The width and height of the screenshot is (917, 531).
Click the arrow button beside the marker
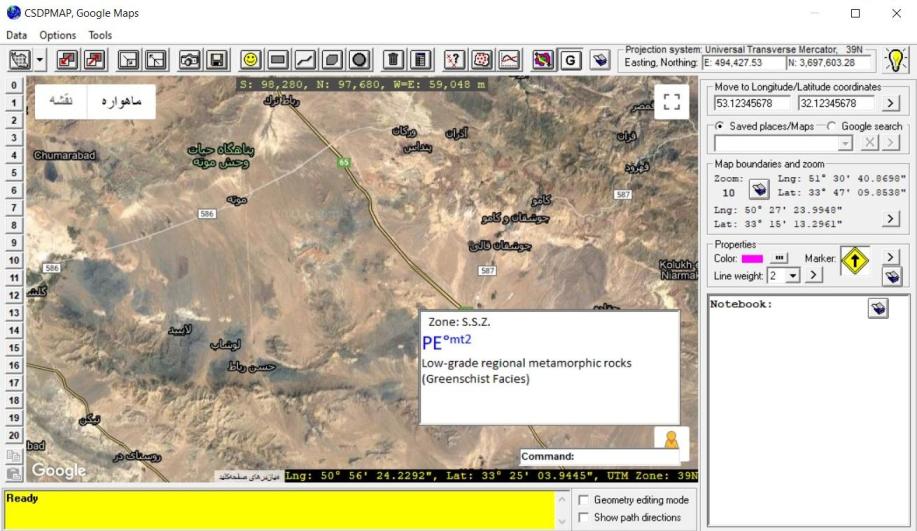coord(890,257)
